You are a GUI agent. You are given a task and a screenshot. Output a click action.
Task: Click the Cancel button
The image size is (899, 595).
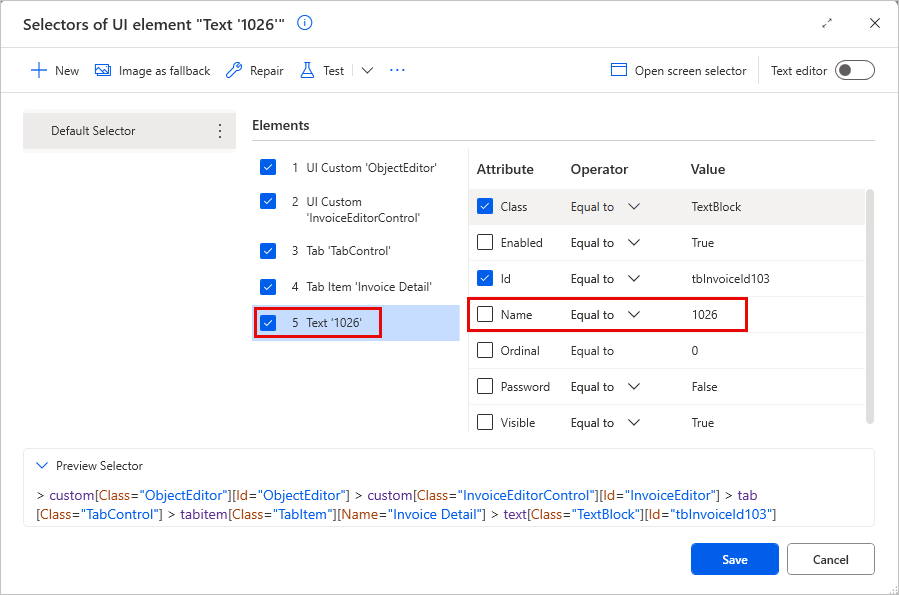click(x=830, y=559)
